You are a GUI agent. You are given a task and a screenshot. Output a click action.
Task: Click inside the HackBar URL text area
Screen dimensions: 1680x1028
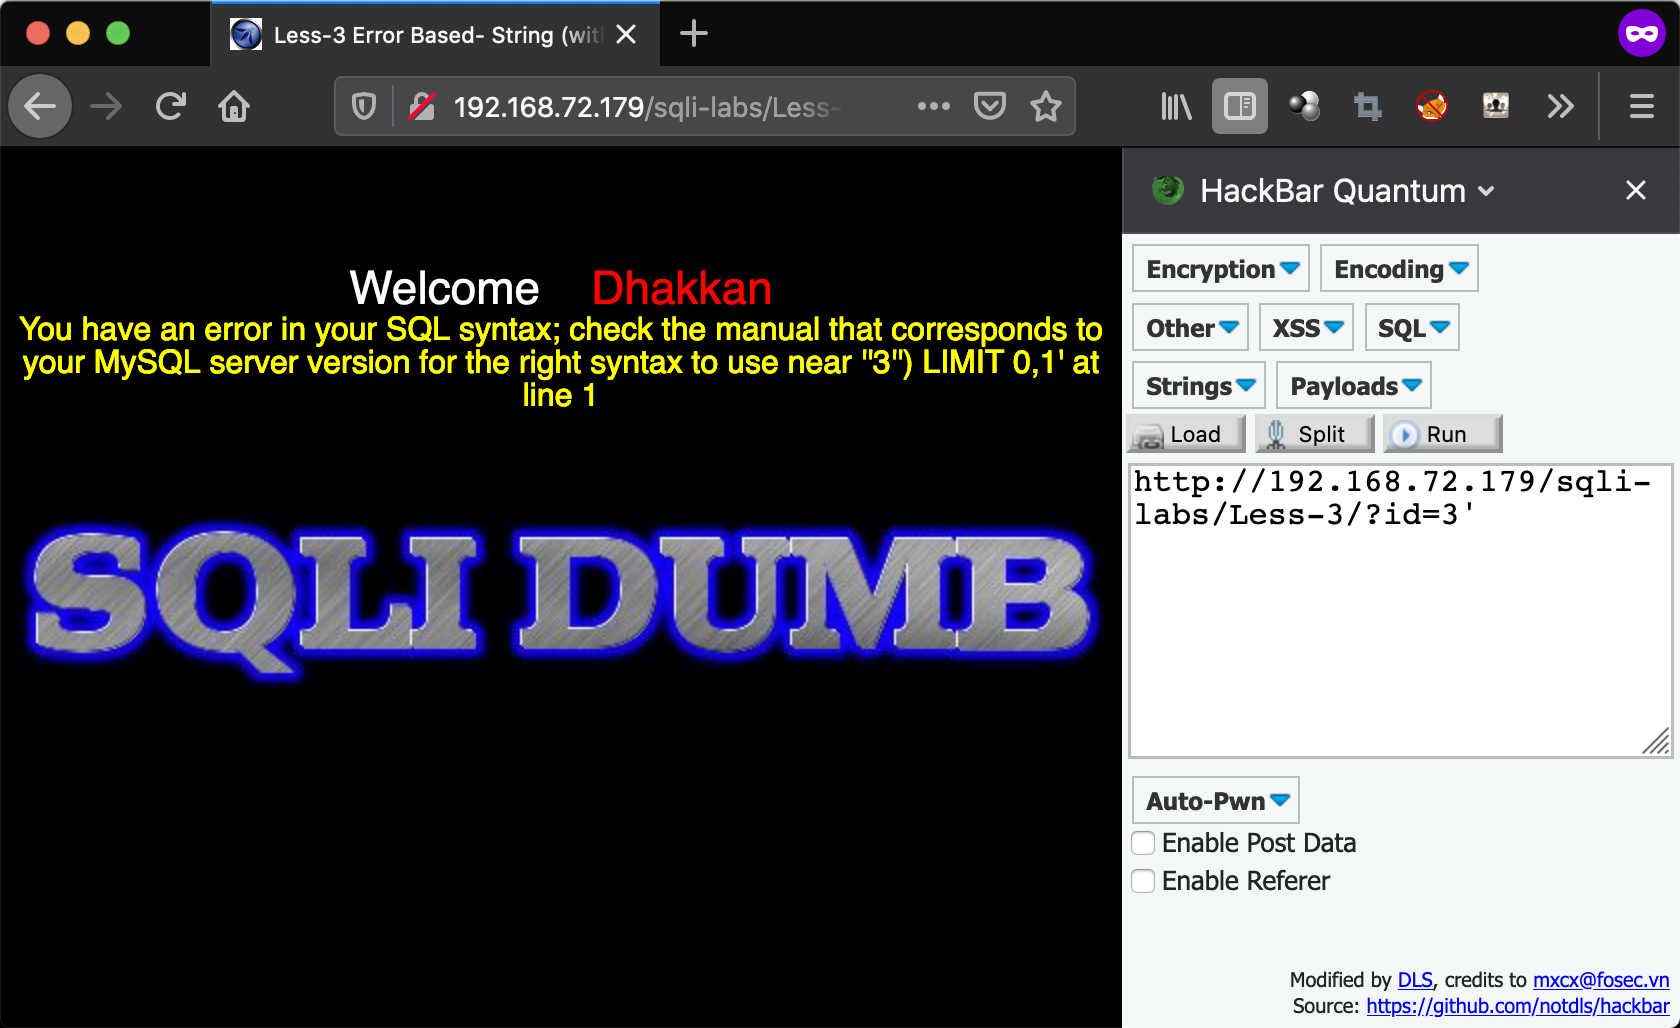[x=1399, y=620]
